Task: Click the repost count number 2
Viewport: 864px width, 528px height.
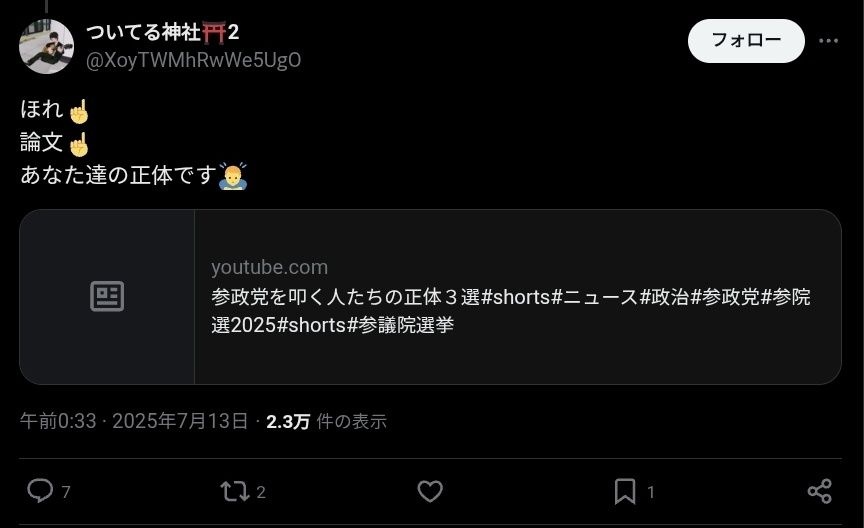Action: (261, 492)
